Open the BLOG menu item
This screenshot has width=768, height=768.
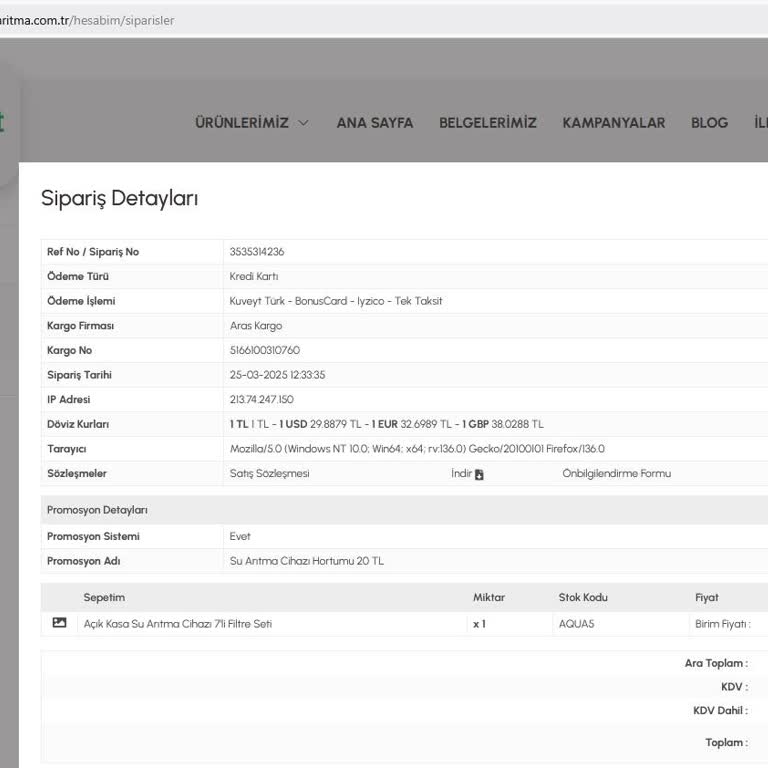[709, 123]
